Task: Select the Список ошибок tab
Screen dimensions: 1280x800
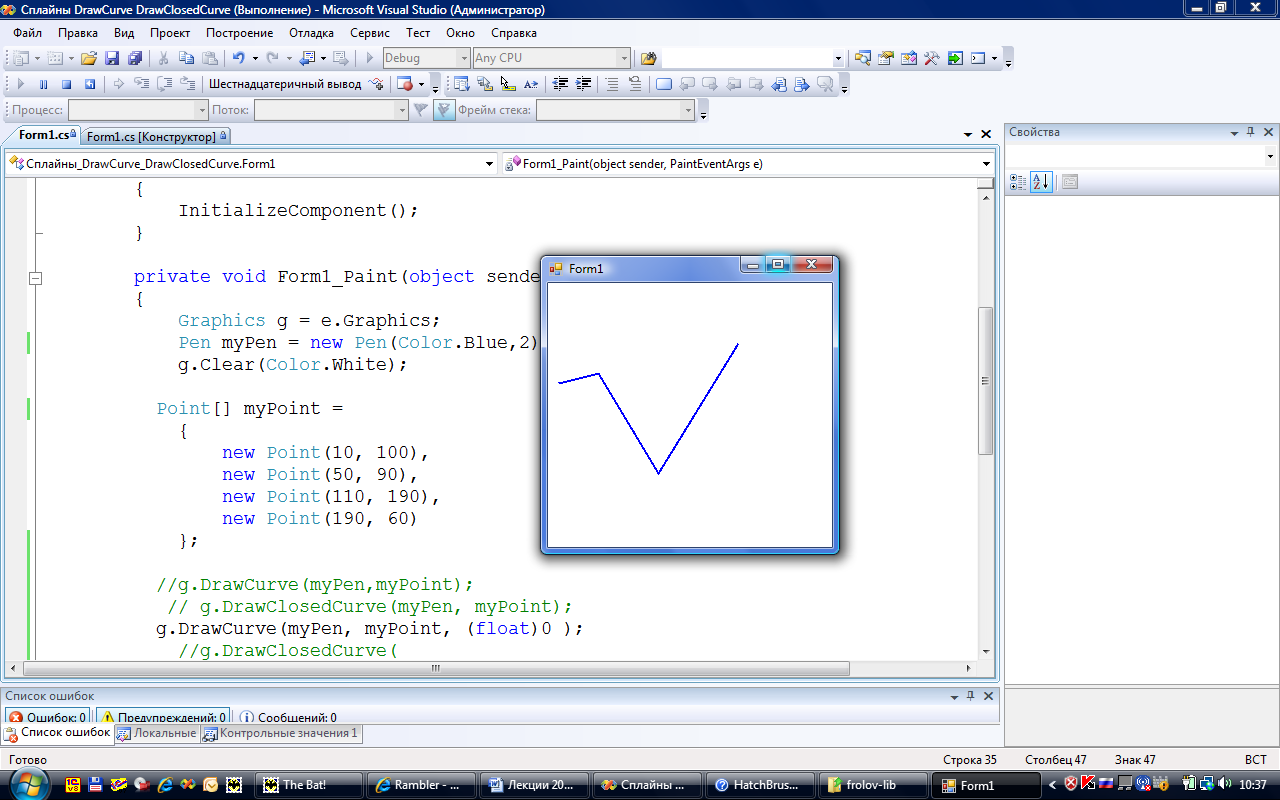Action: tap(58, 733)
